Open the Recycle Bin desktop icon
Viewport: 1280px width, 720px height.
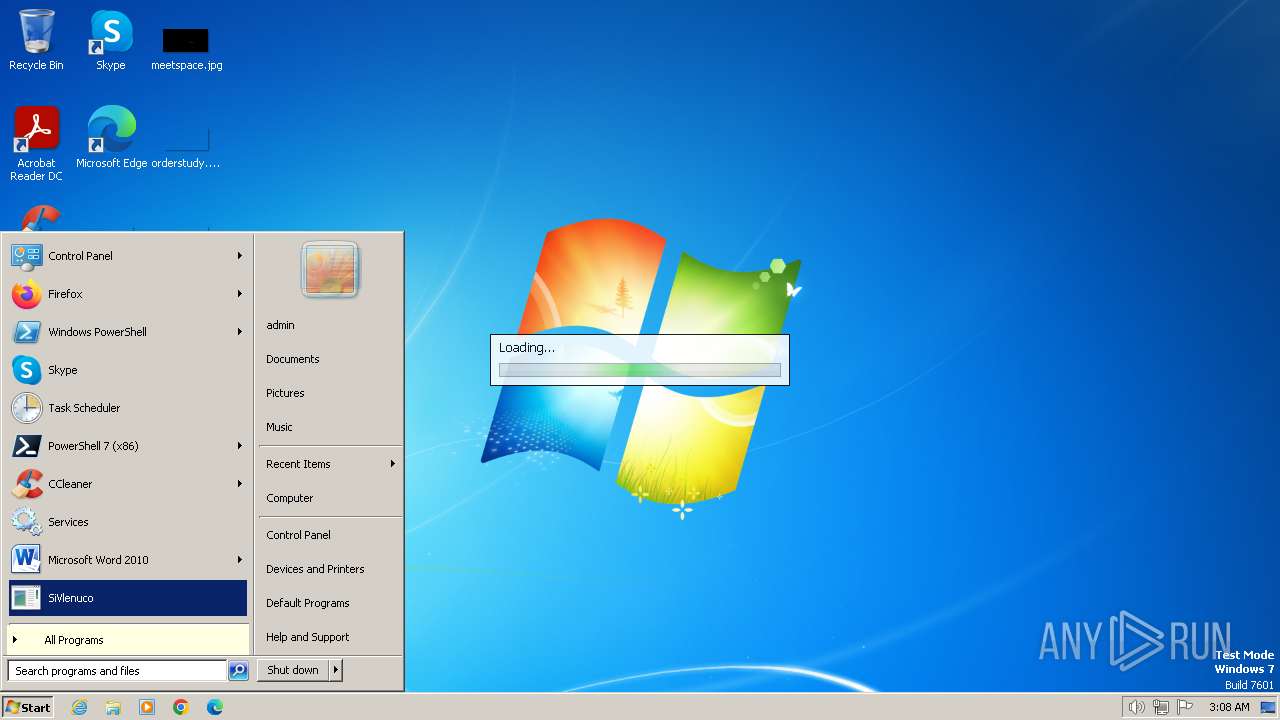click(x=36, y=40)
